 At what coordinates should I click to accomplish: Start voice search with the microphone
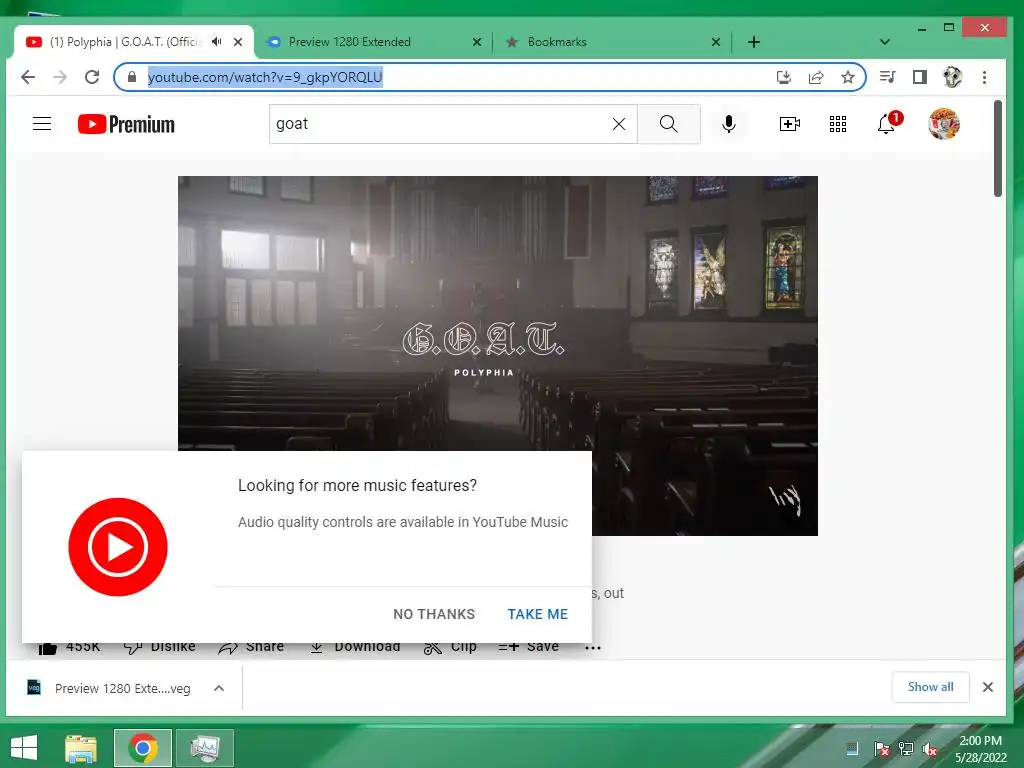729,124
